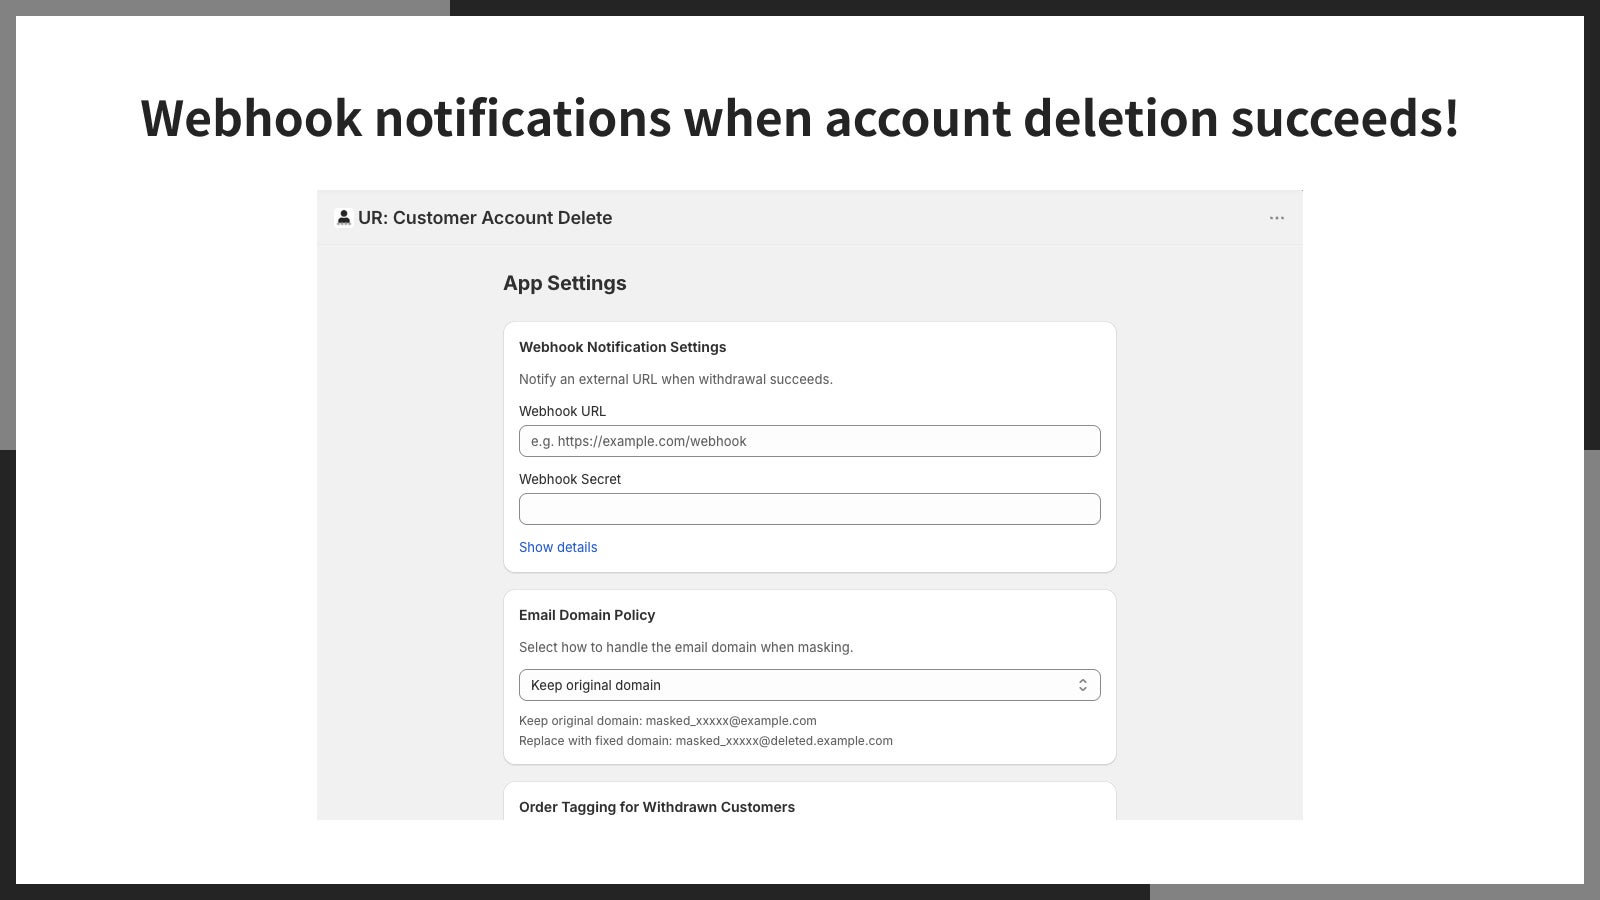The height and width of the screenshot is (900, 1600).
Task: Focus the Webhook Secret input field
Action: pos(809,509)
